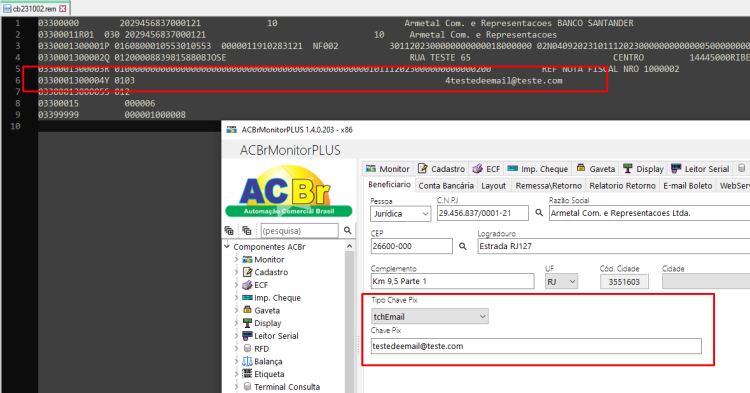The width and height of the screenshot is (750, 393).
Task: Click RUA TESTE 65 text in editor
Action: point(440,57)
